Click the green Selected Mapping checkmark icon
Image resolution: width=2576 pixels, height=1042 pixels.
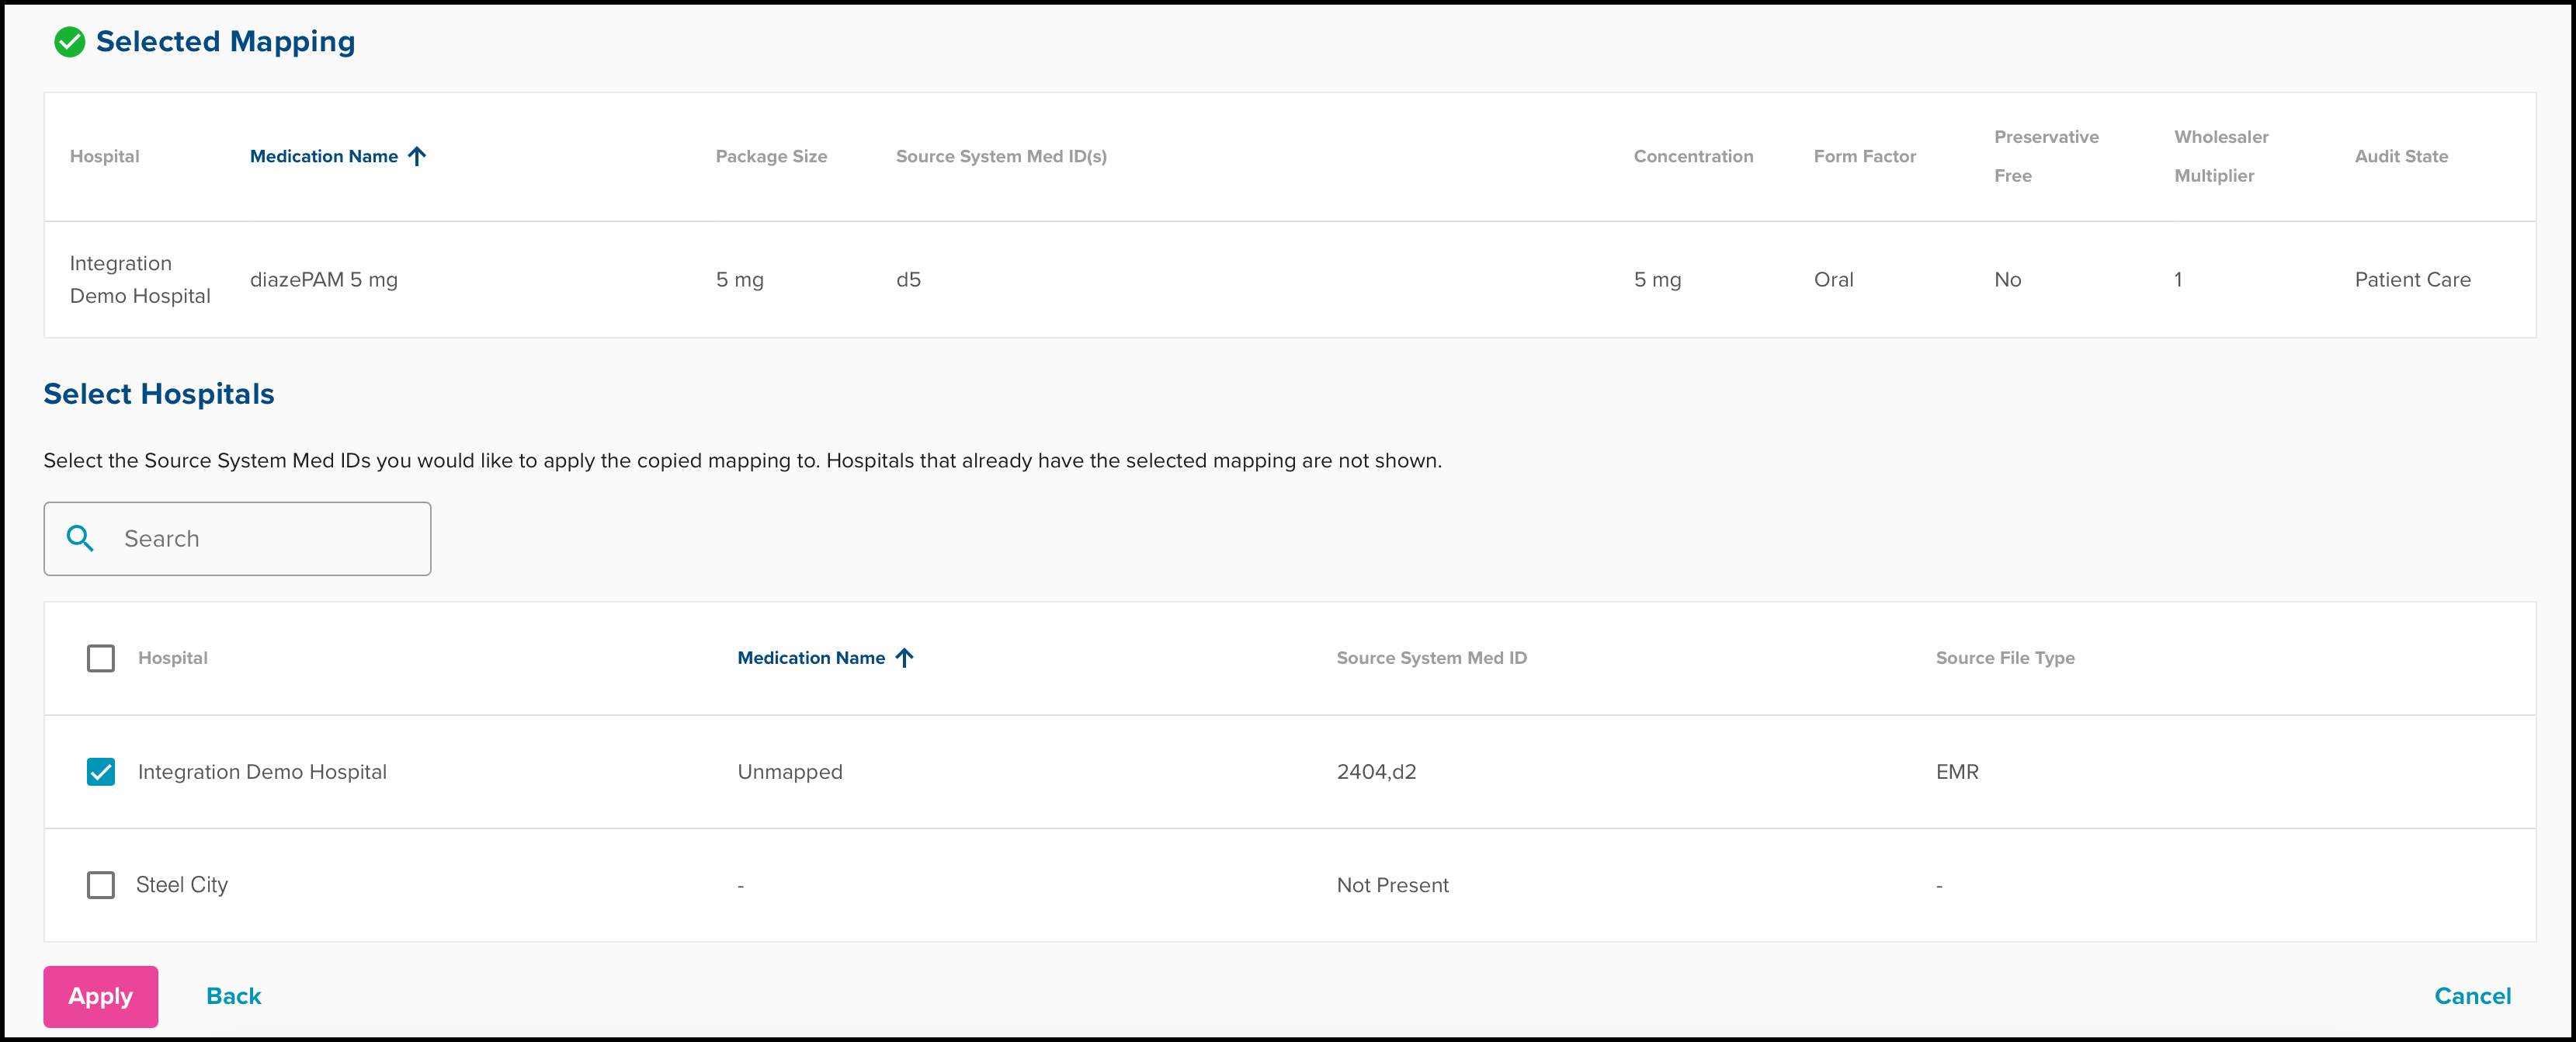pos(69,42)
